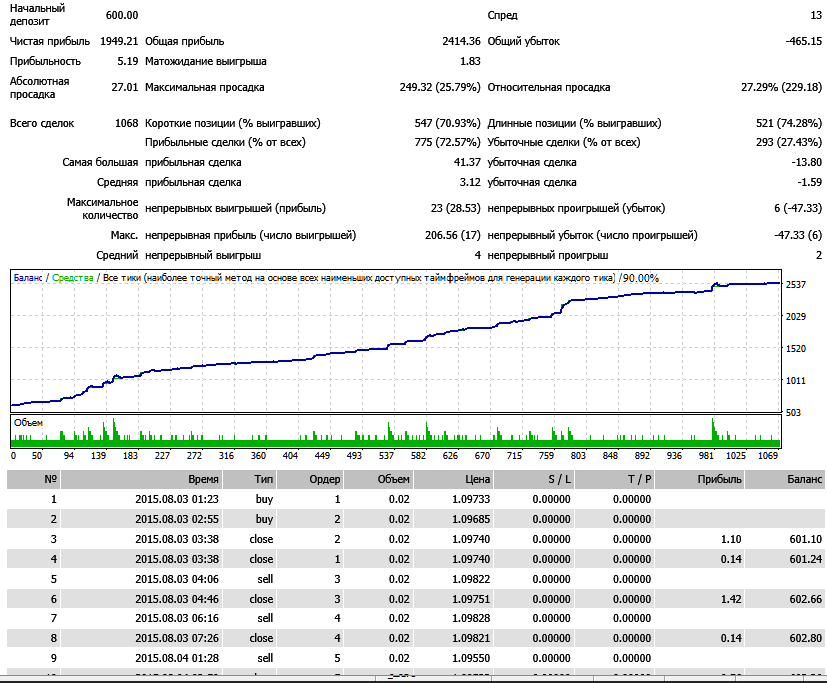Click x-axis tick label 1069
This screenshot has width=827, height=683.
768,456
